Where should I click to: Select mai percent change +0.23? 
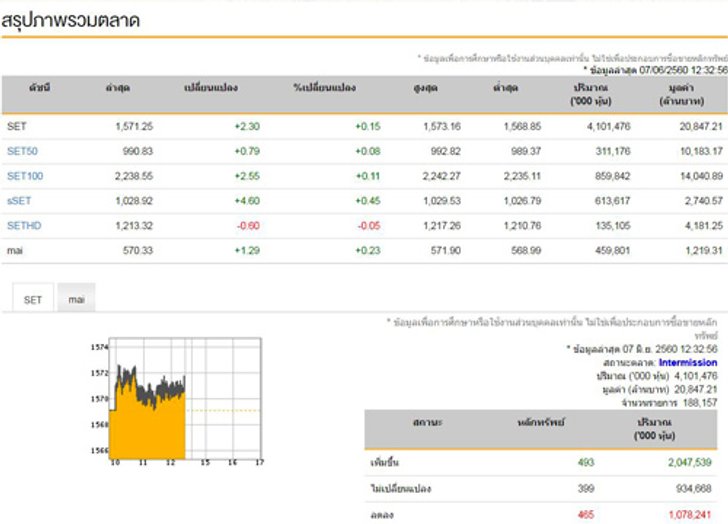click(x=368, y=251)
